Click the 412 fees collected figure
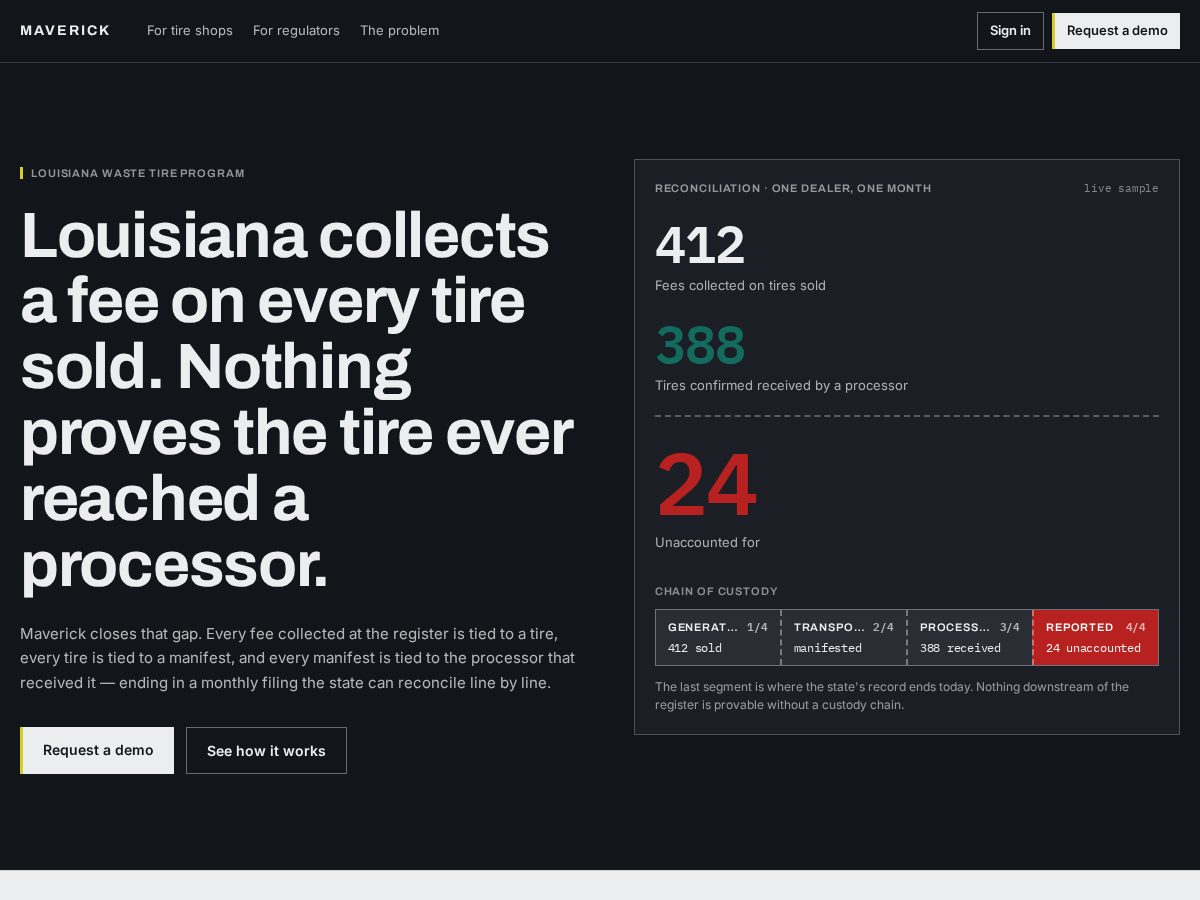This screenshot has height=900, width=1200. [x=700, y=246]
